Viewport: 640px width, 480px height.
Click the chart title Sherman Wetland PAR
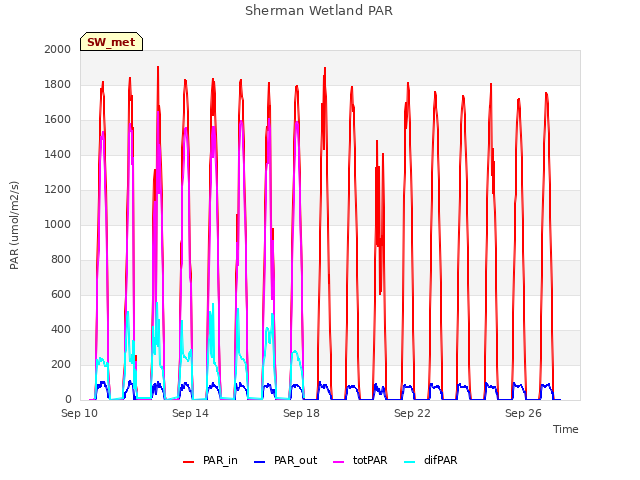[x=319, y=11]
